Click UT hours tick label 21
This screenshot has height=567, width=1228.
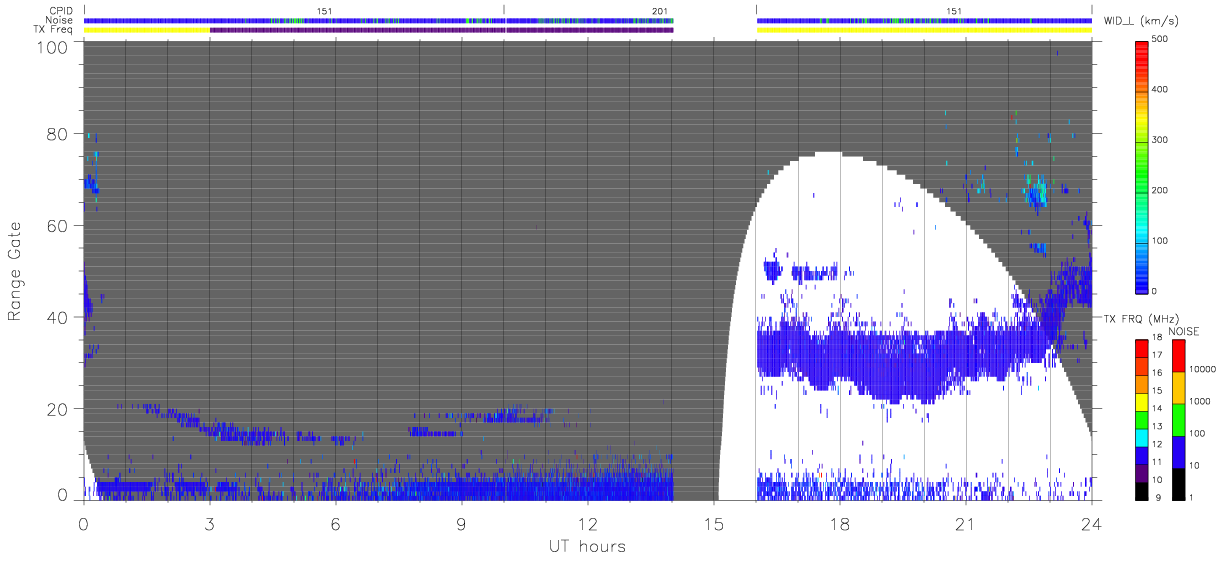tap(965, 523)
